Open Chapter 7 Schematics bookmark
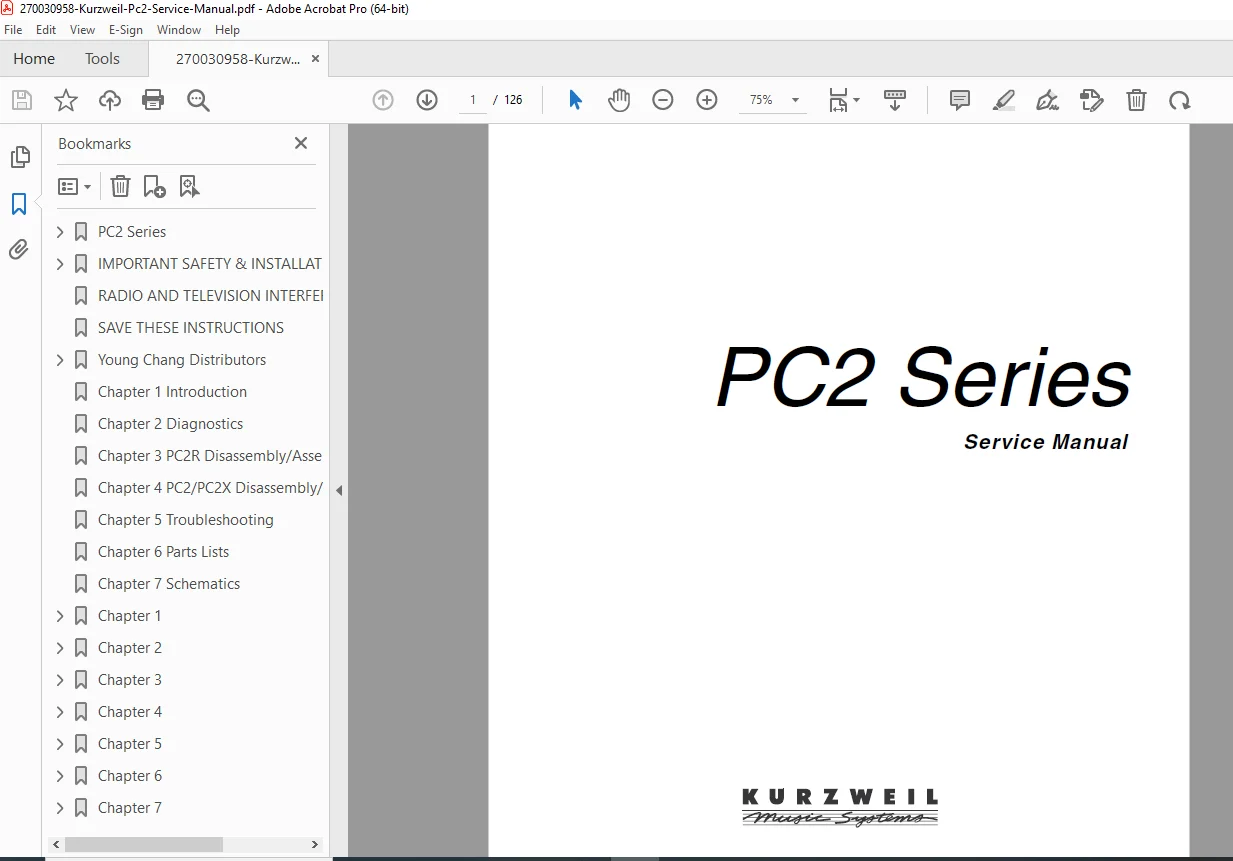Screen dimensions: 1233x861 [x=169, y=584]
